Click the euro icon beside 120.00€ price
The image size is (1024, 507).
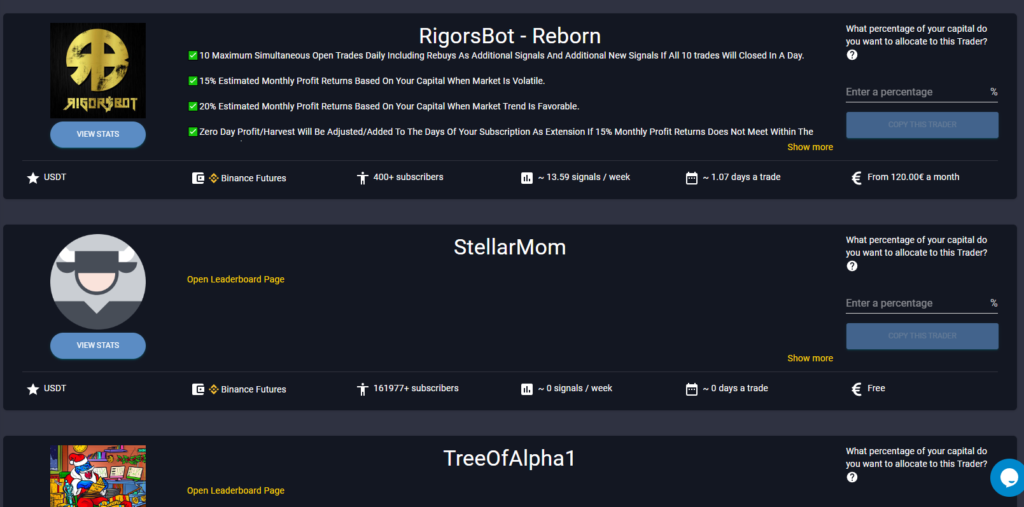(856, 178)
